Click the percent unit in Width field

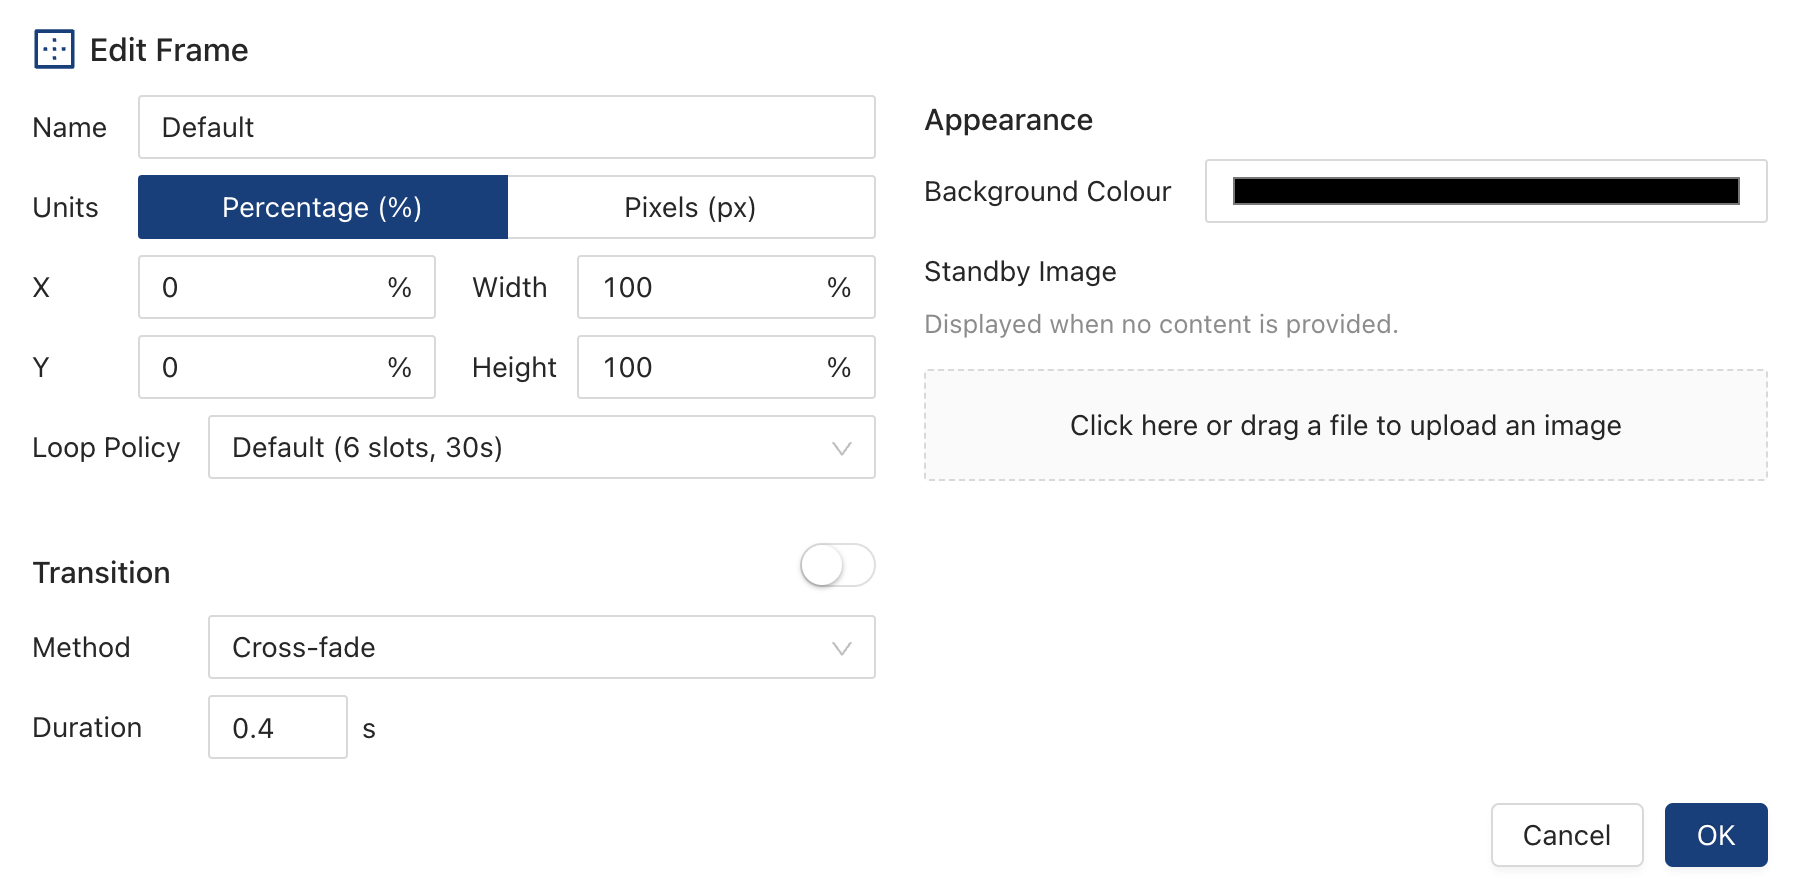point(839,288)
